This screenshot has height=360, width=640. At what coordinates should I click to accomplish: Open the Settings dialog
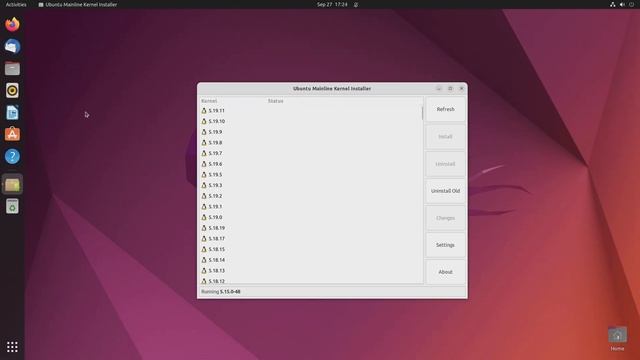[x=445, y=245]
